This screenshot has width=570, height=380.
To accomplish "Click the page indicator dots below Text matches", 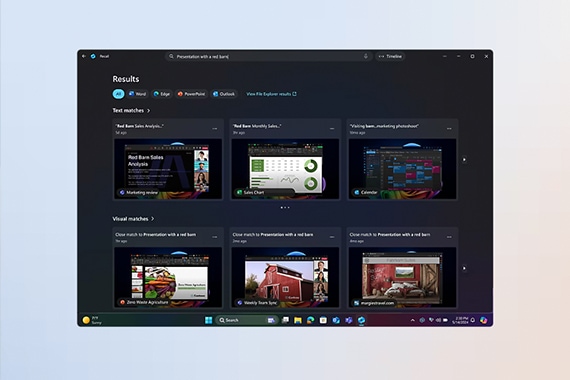I will [x=285, y=208].
